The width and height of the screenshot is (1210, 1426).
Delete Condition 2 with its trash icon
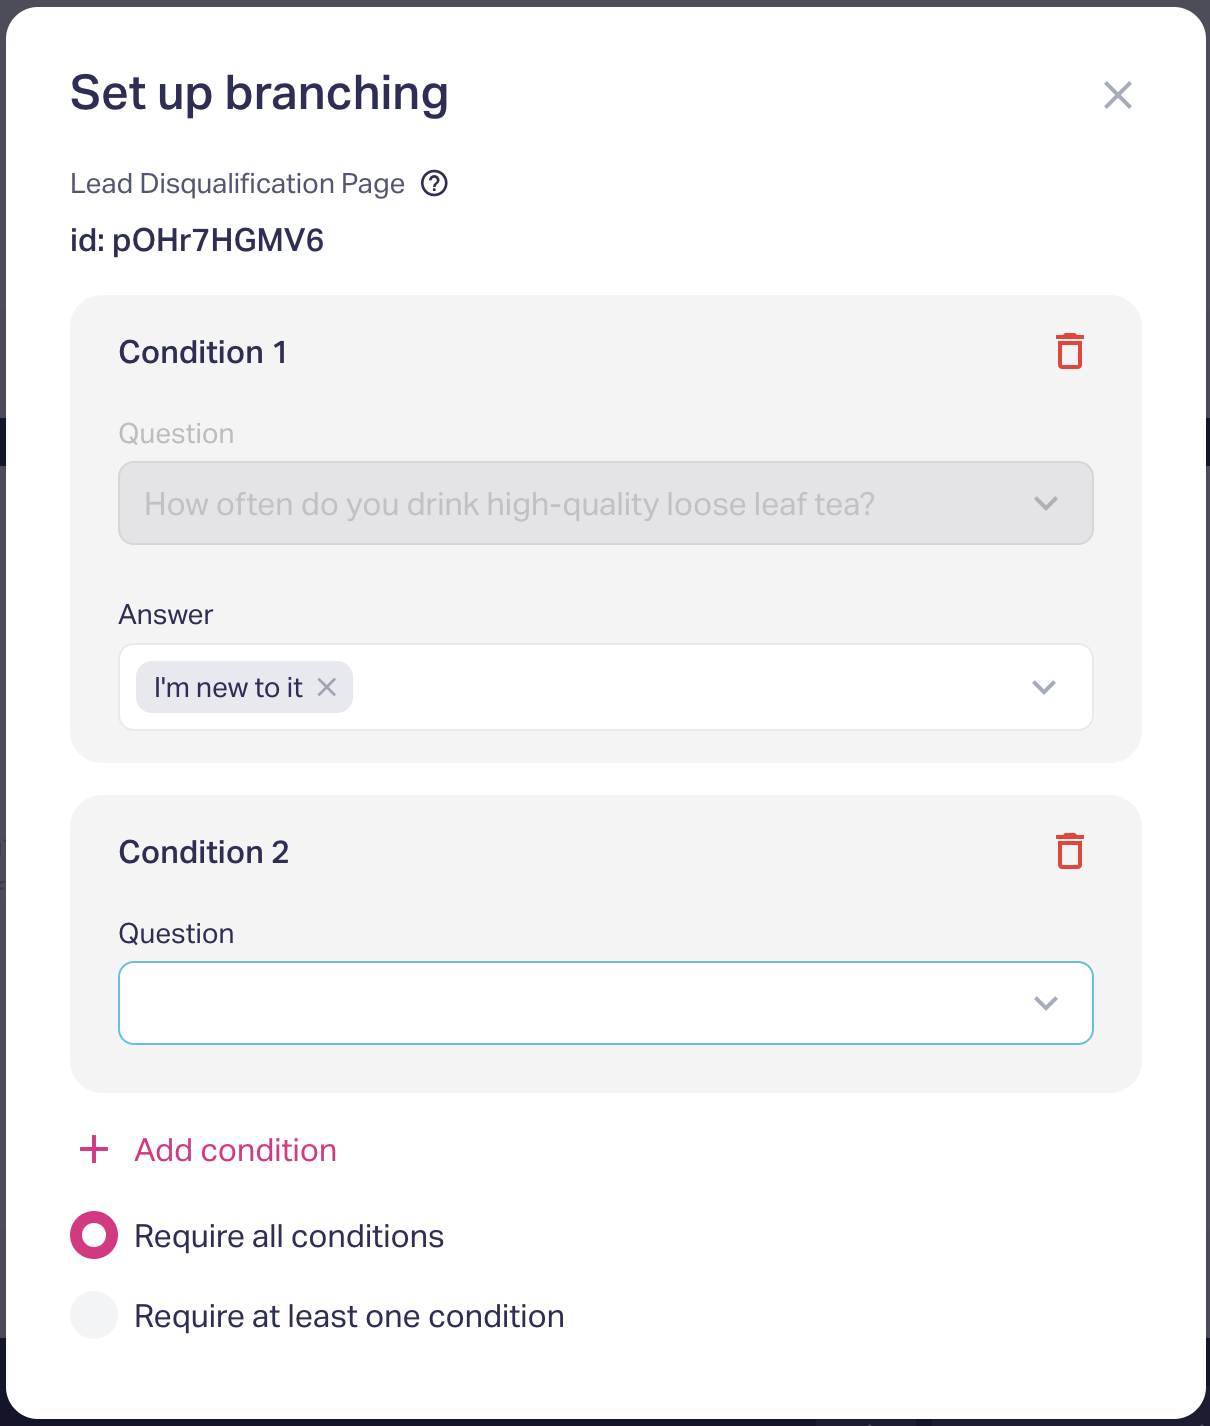1070,852
